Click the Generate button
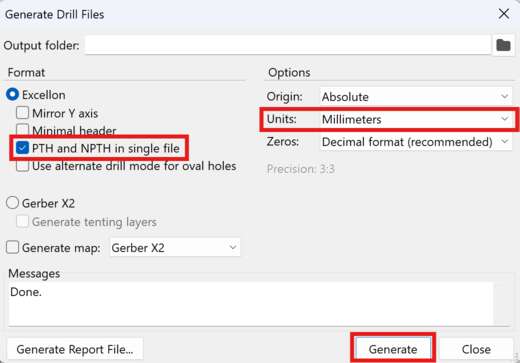The width and height of the screenshot is (520, 363). 393,349
